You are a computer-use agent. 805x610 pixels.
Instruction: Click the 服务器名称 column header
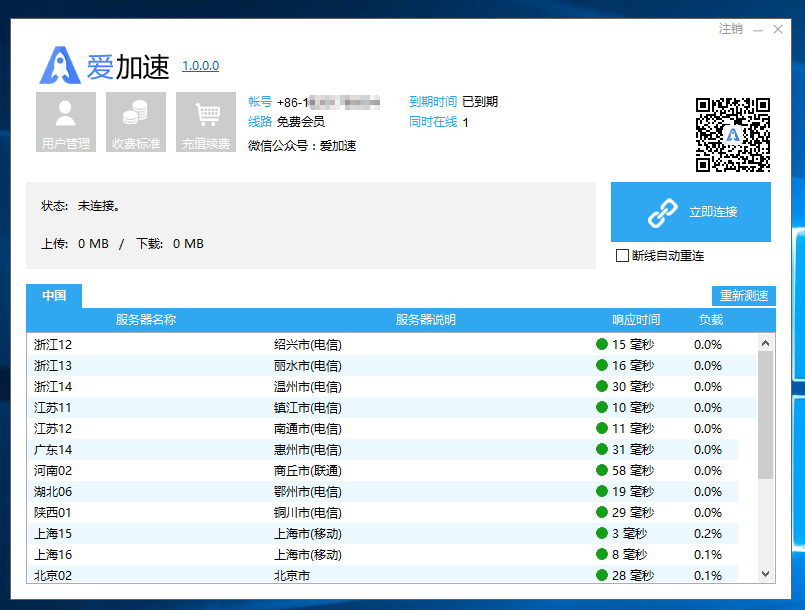(145, 318)
